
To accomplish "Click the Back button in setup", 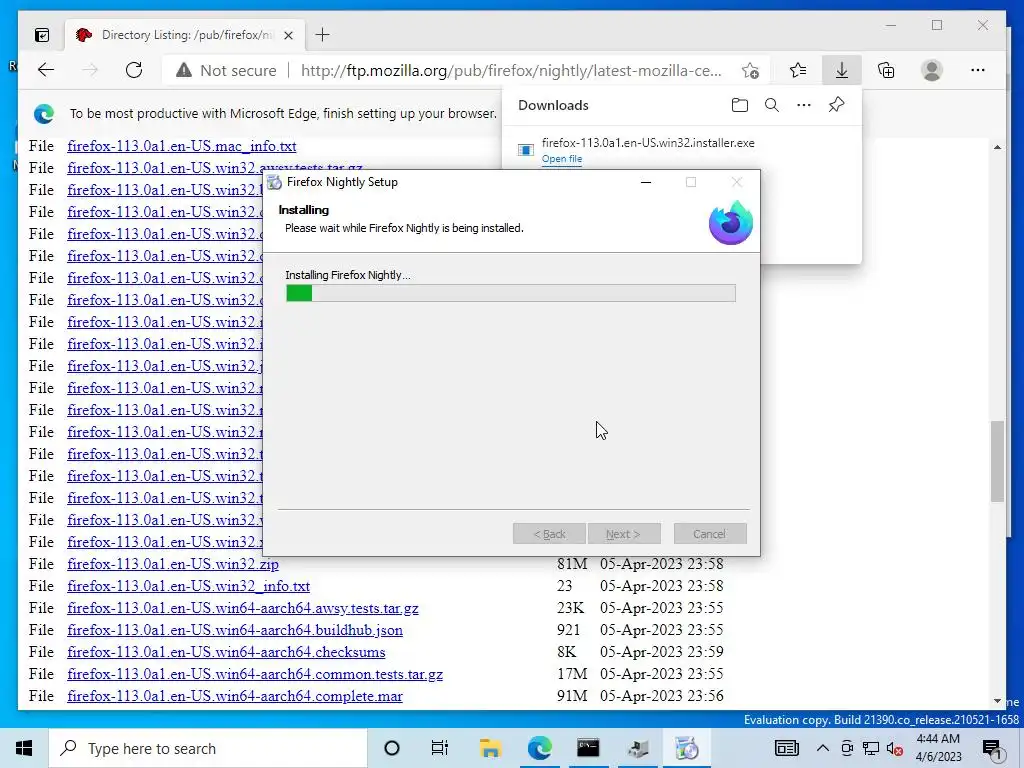I will tap(549, 534).
